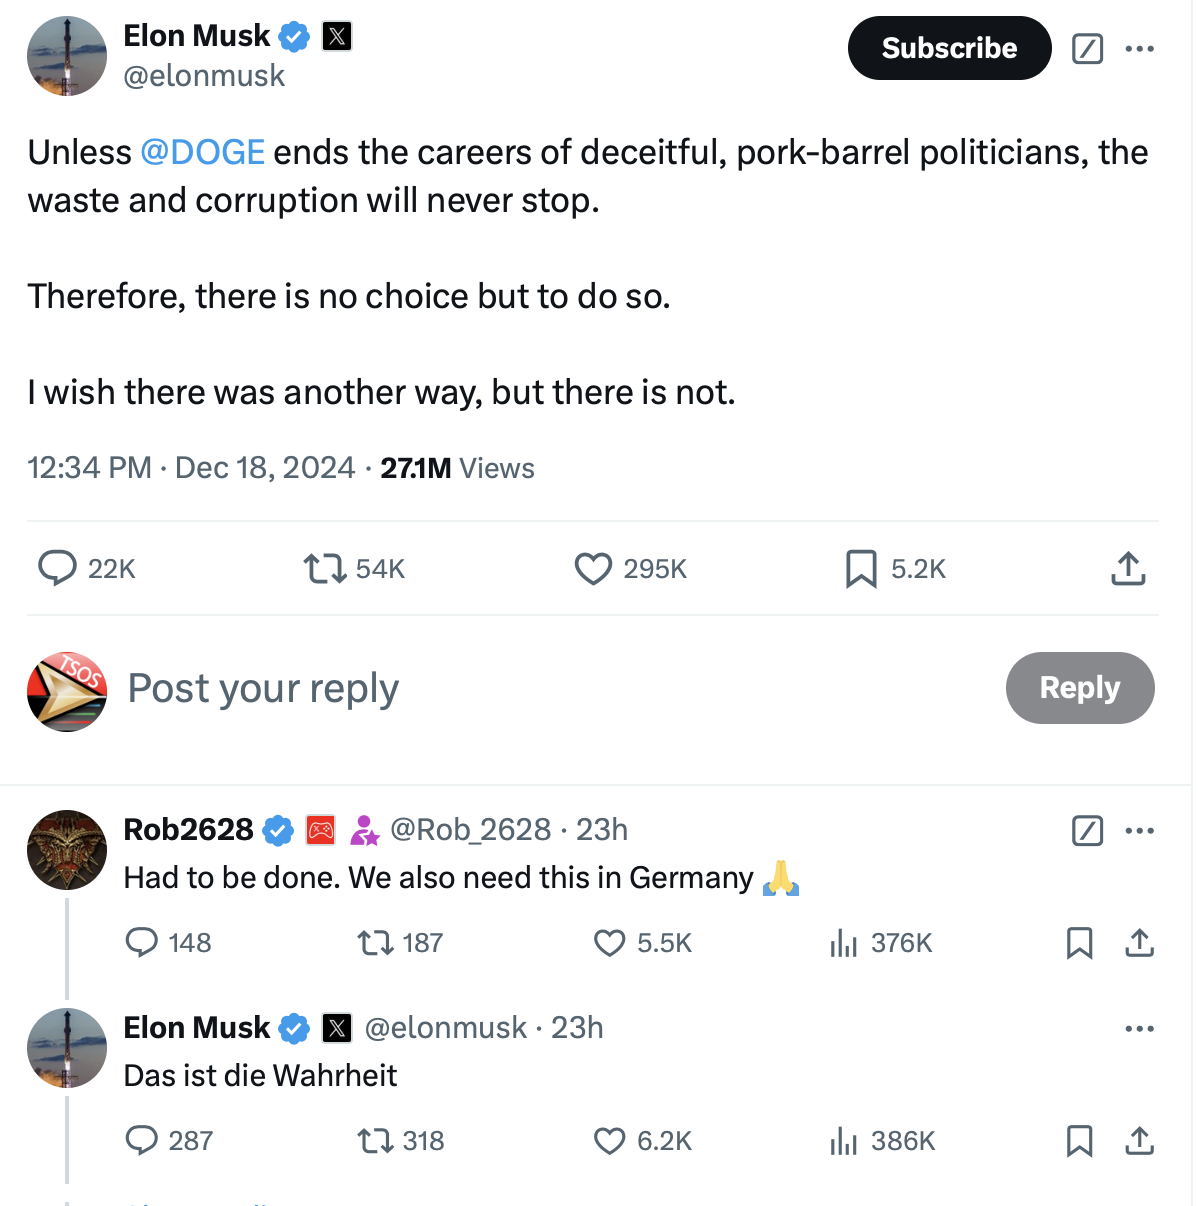Open more options for the main post
Image resolution: width=1198 pixels, height=1206 pixels.
[1139, 48]
